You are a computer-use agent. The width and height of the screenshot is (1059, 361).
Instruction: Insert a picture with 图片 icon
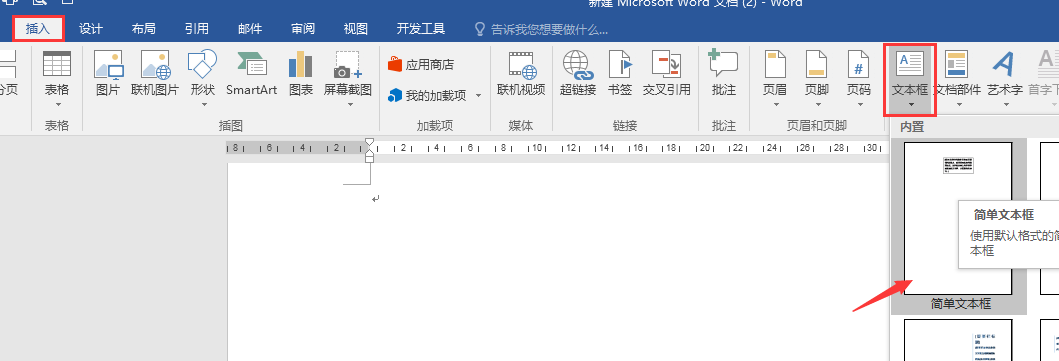tap(108, 74)
